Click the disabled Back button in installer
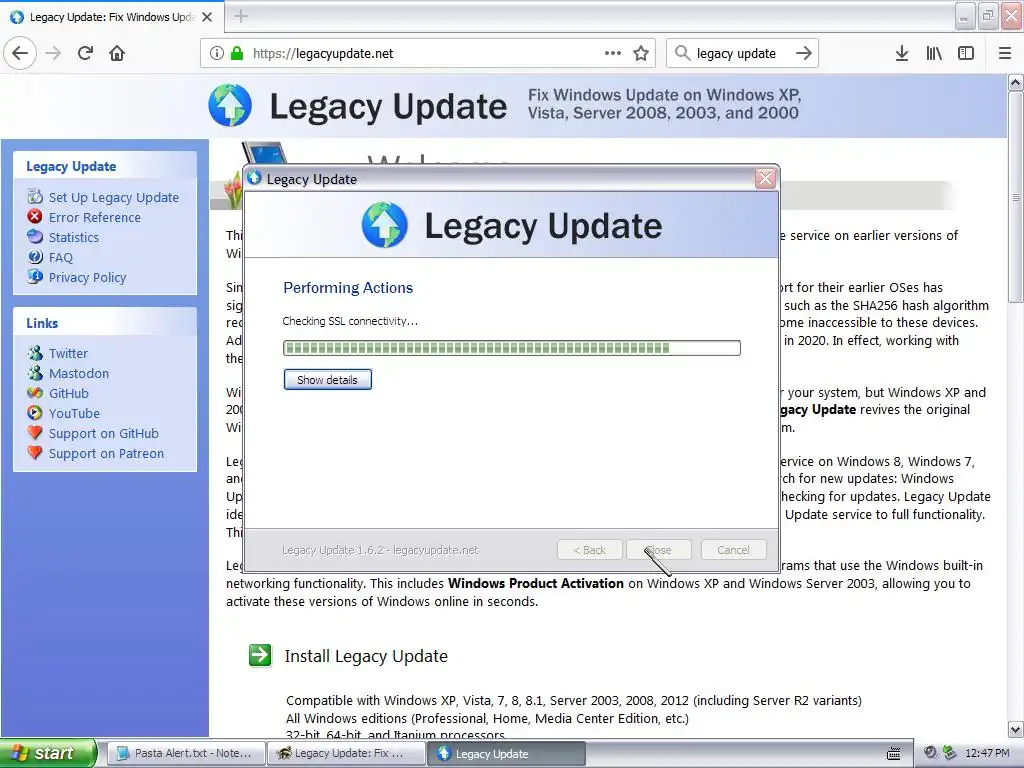 point(590,550)
